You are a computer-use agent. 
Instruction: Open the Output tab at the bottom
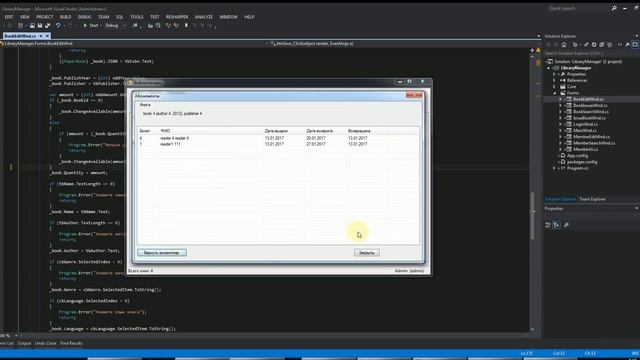point(24,343)
